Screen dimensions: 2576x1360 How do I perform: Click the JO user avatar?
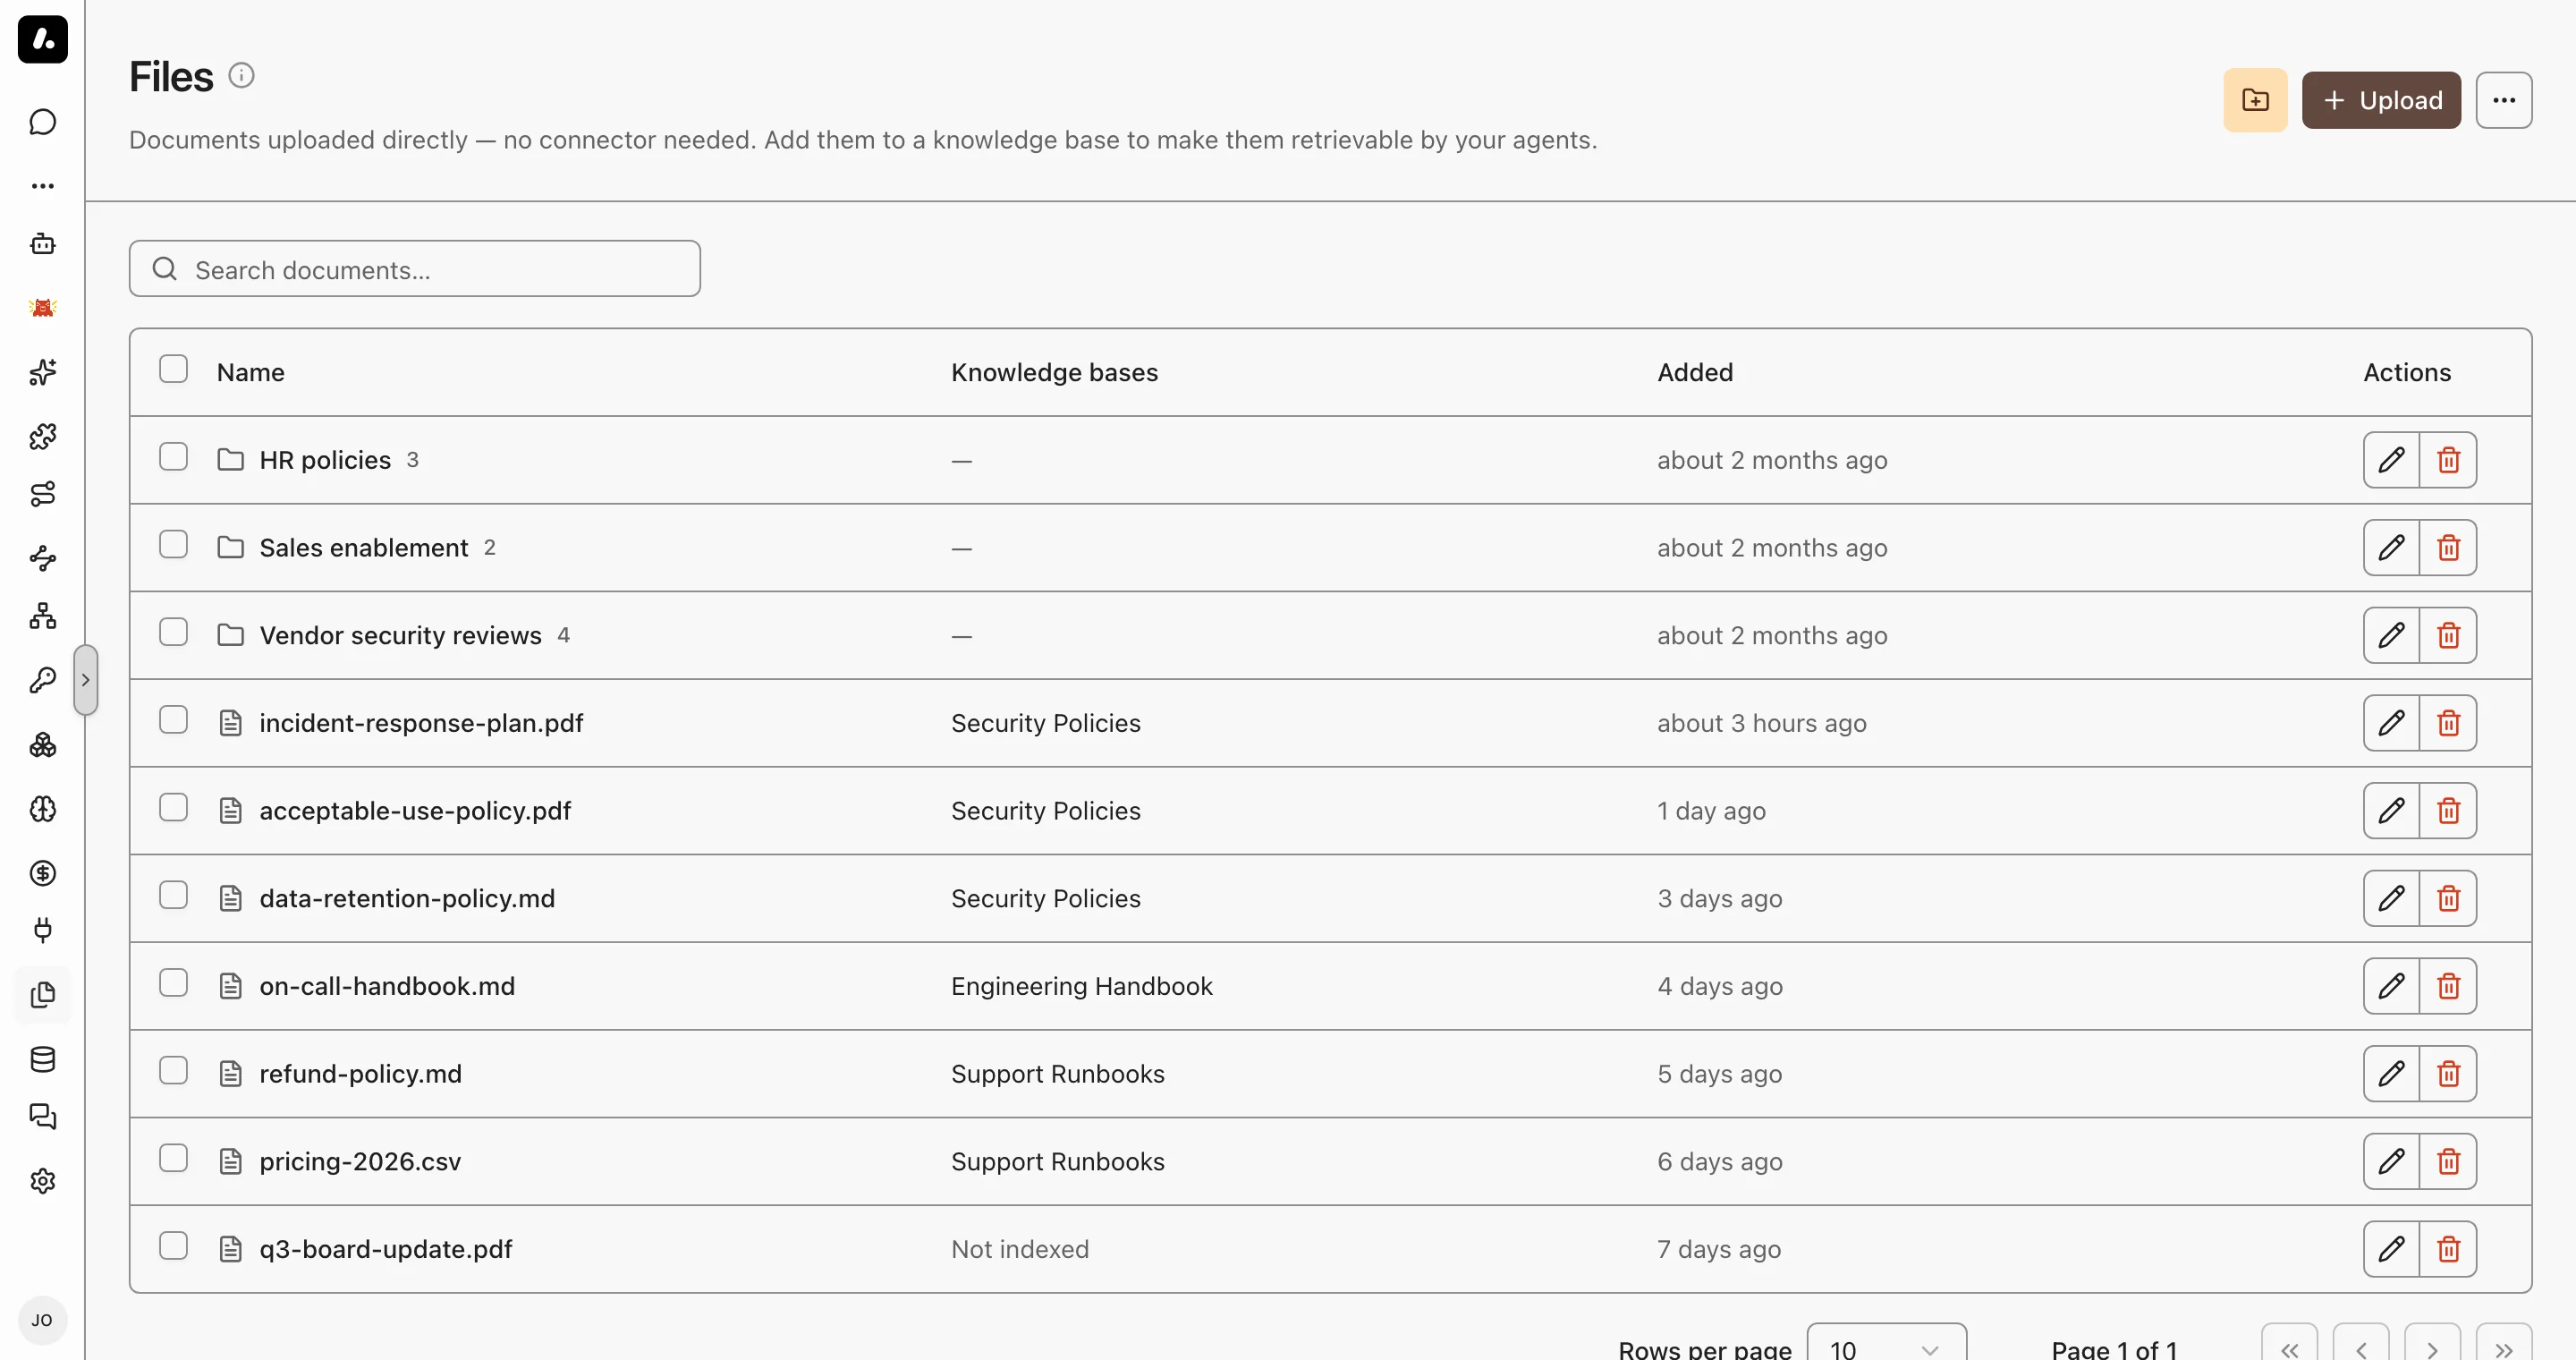coord(42,1320)
